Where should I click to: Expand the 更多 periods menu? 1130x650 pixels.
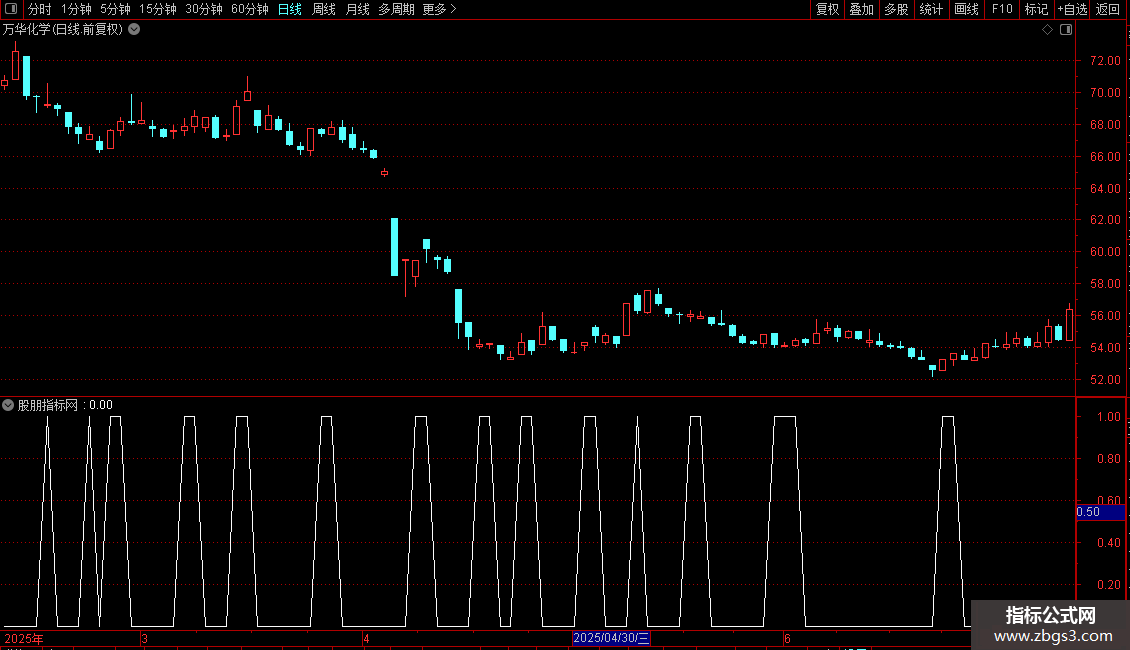click(439, 9)
